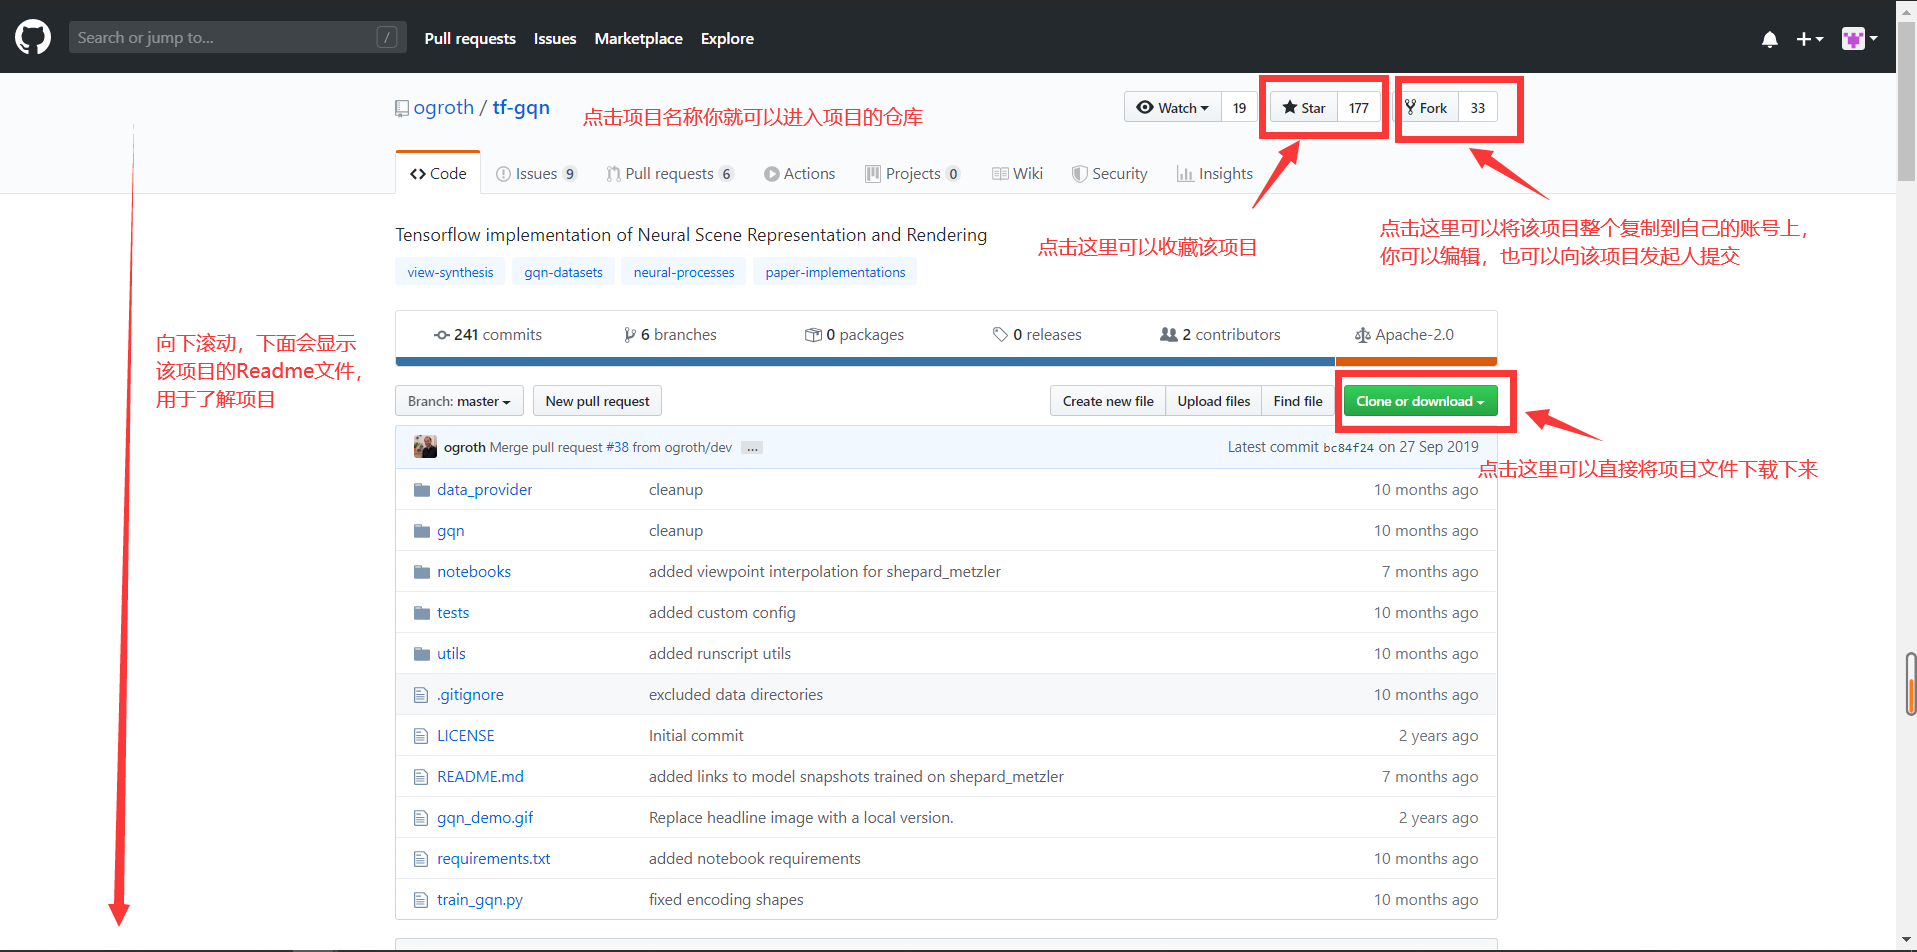Viewport: 1917px width, 952px height.
Task: Open the notebooks folder
Action: coord(474,571)
